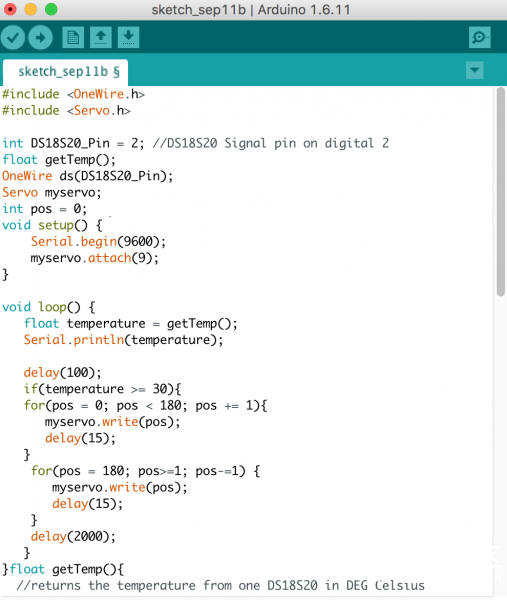Select the sketch_sep11b tab

65,72
